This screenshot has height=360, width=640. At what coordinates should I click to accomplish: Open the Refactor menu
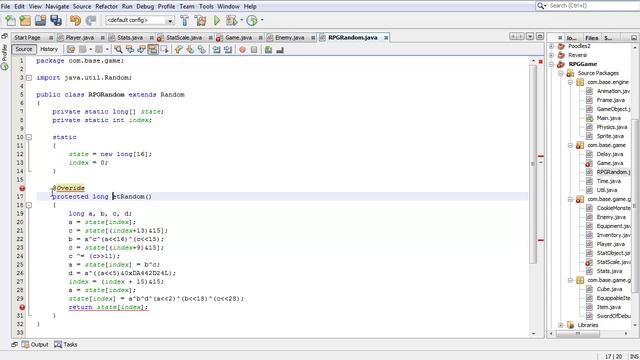106,6
